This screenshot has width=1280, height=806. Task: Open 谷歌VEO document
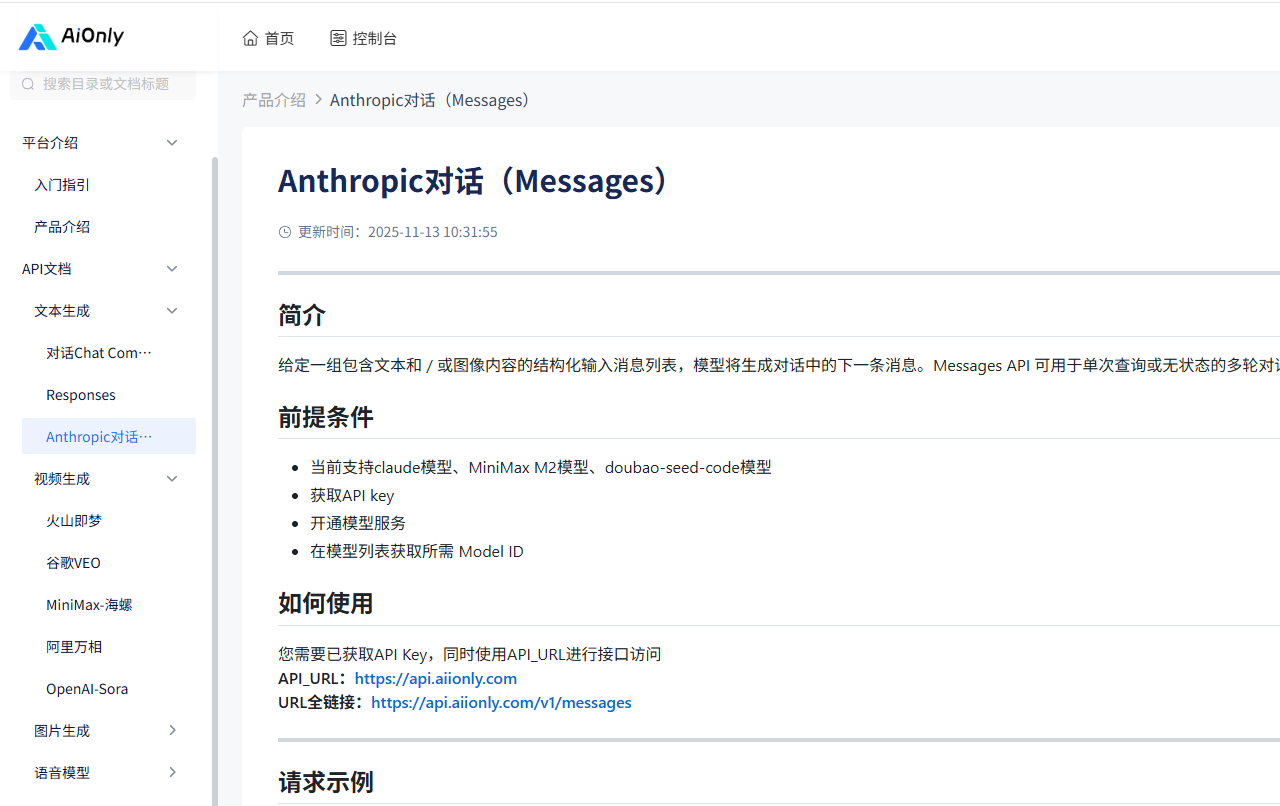(74, 563)
